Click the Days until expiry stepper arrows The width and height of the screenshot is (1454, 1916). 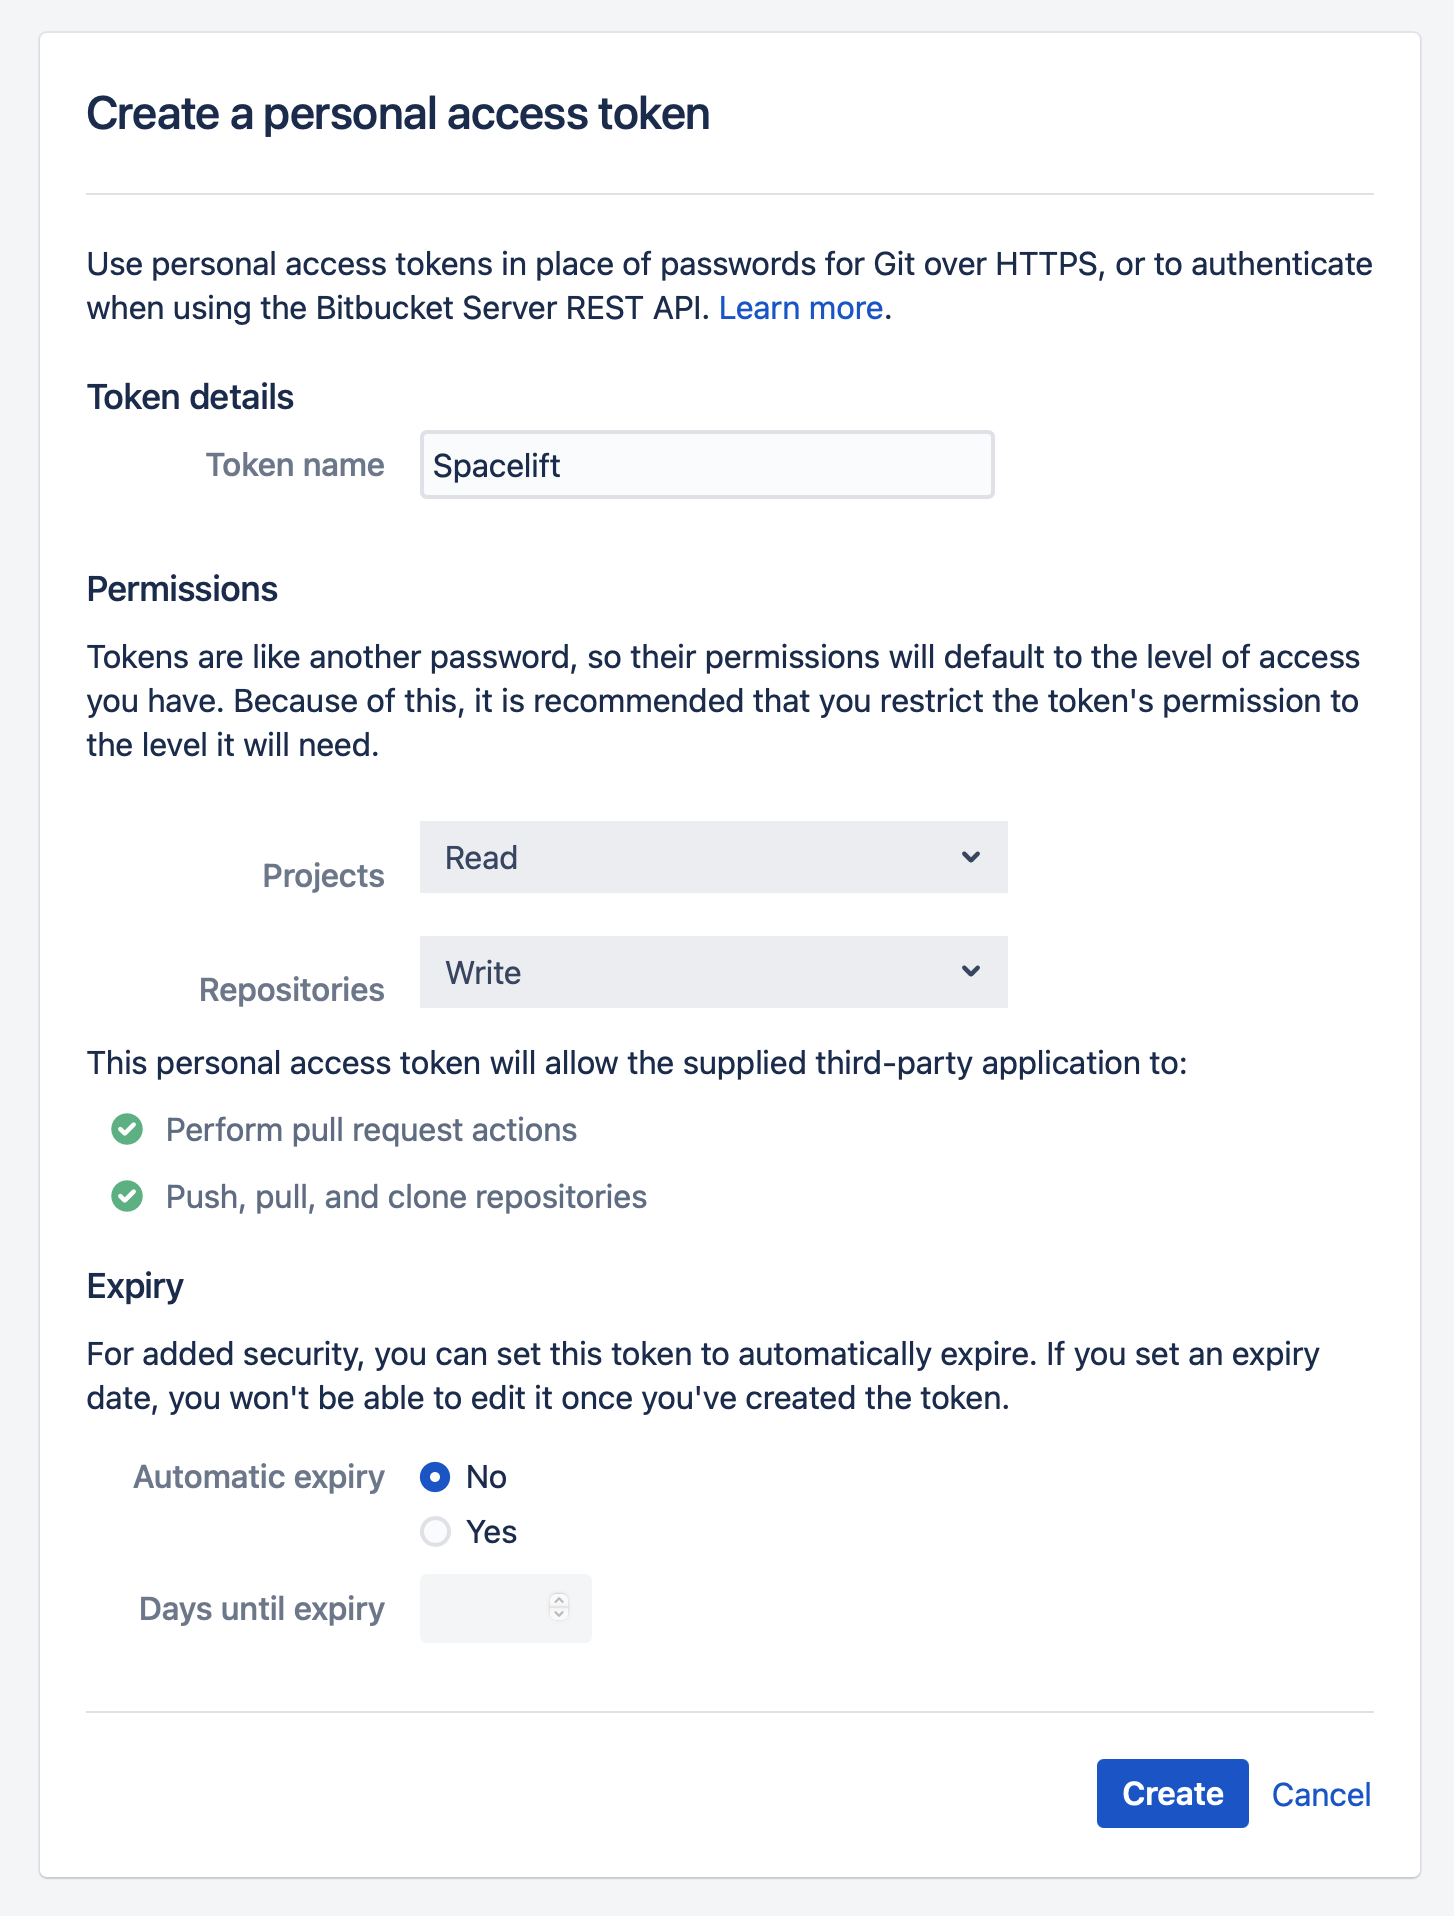click(x=559, y=1607)
